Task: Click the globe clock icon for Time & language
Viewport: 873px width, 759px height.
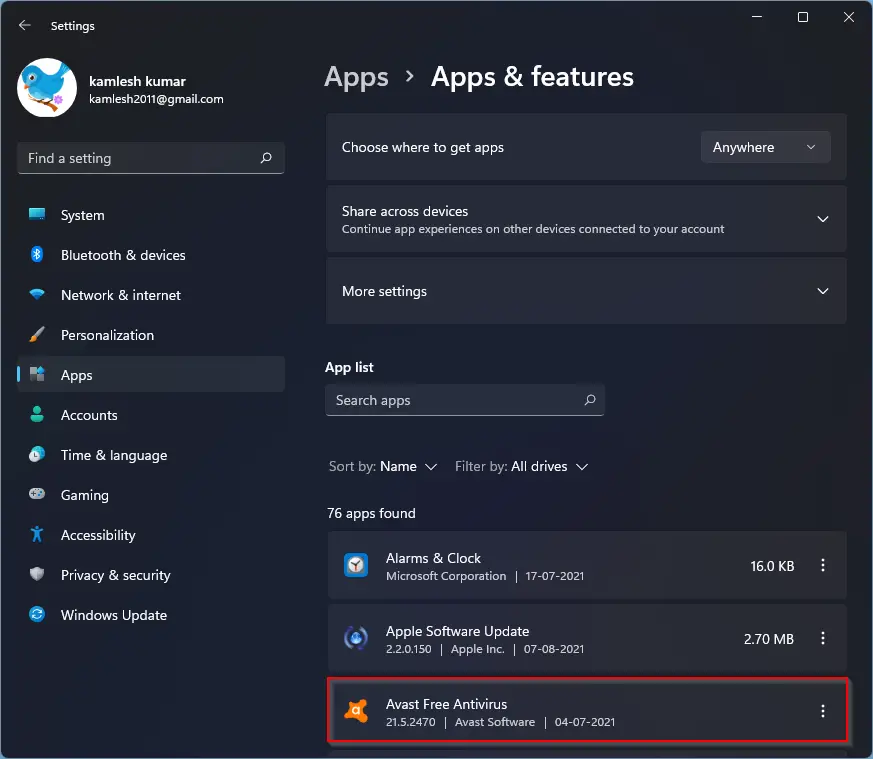Action: pos(37,454)
